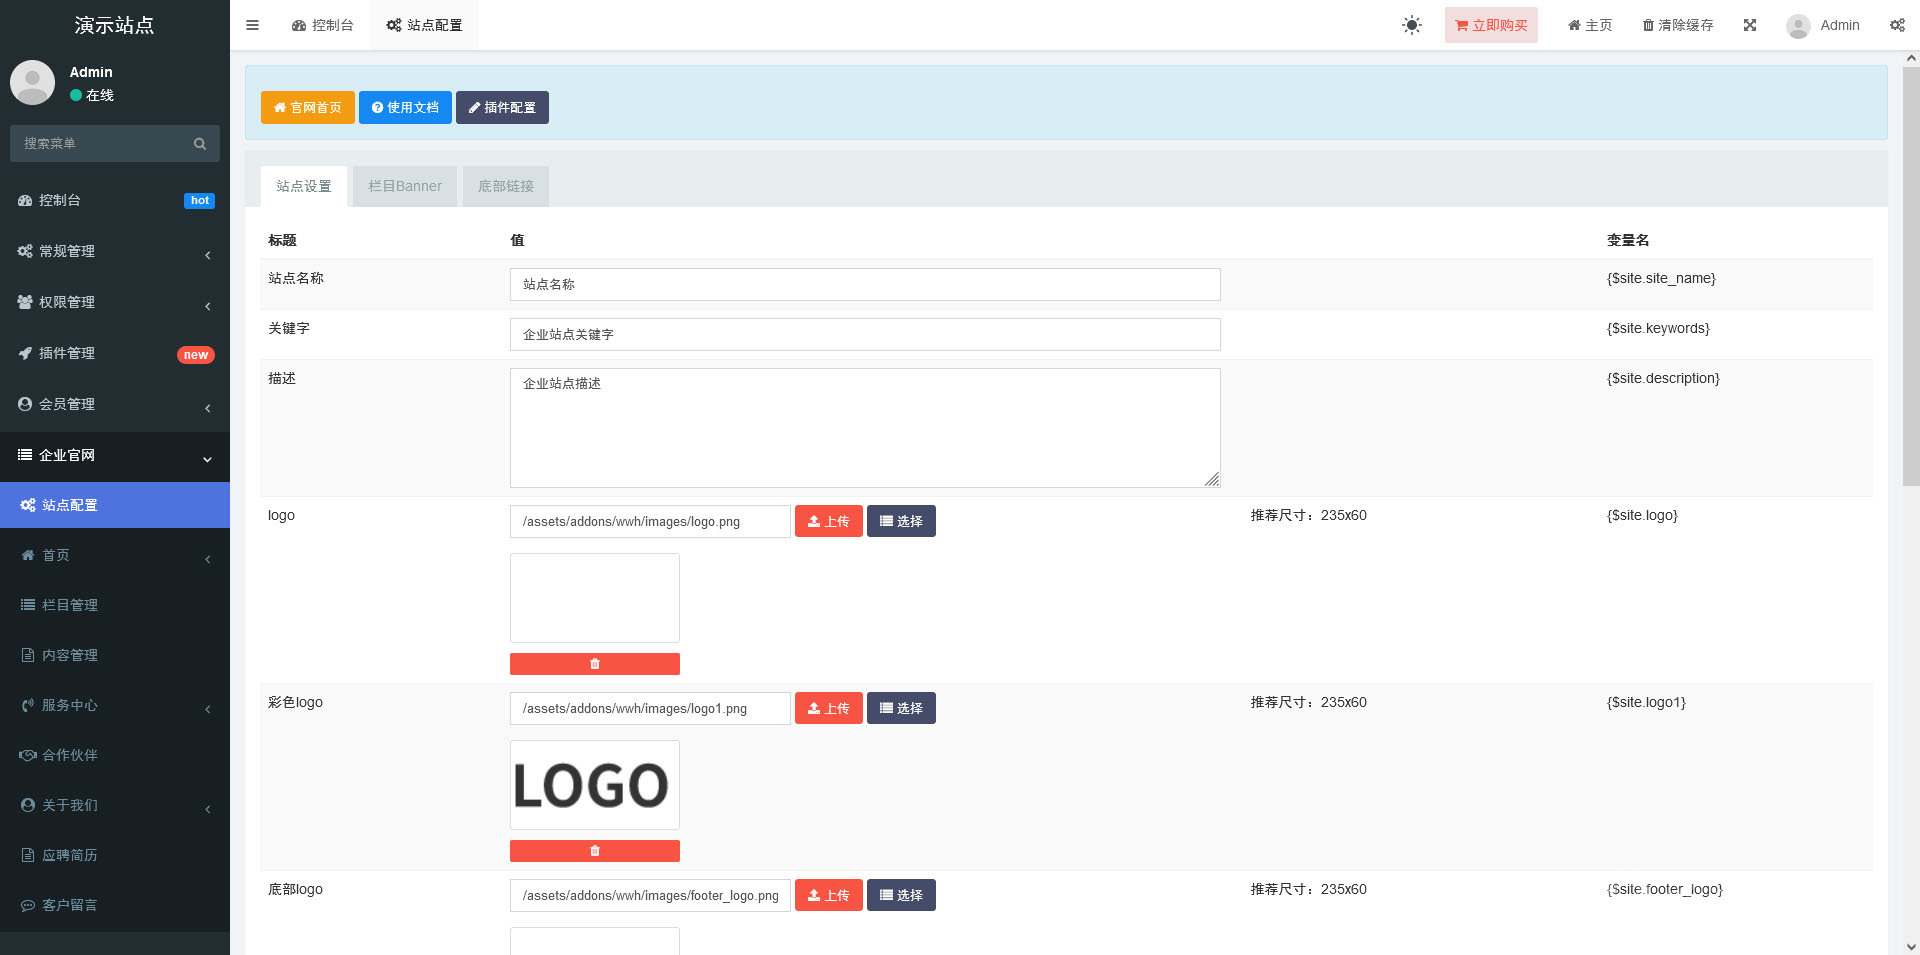Click the search magnifier icon in sidebar

[x=200, y=144]
